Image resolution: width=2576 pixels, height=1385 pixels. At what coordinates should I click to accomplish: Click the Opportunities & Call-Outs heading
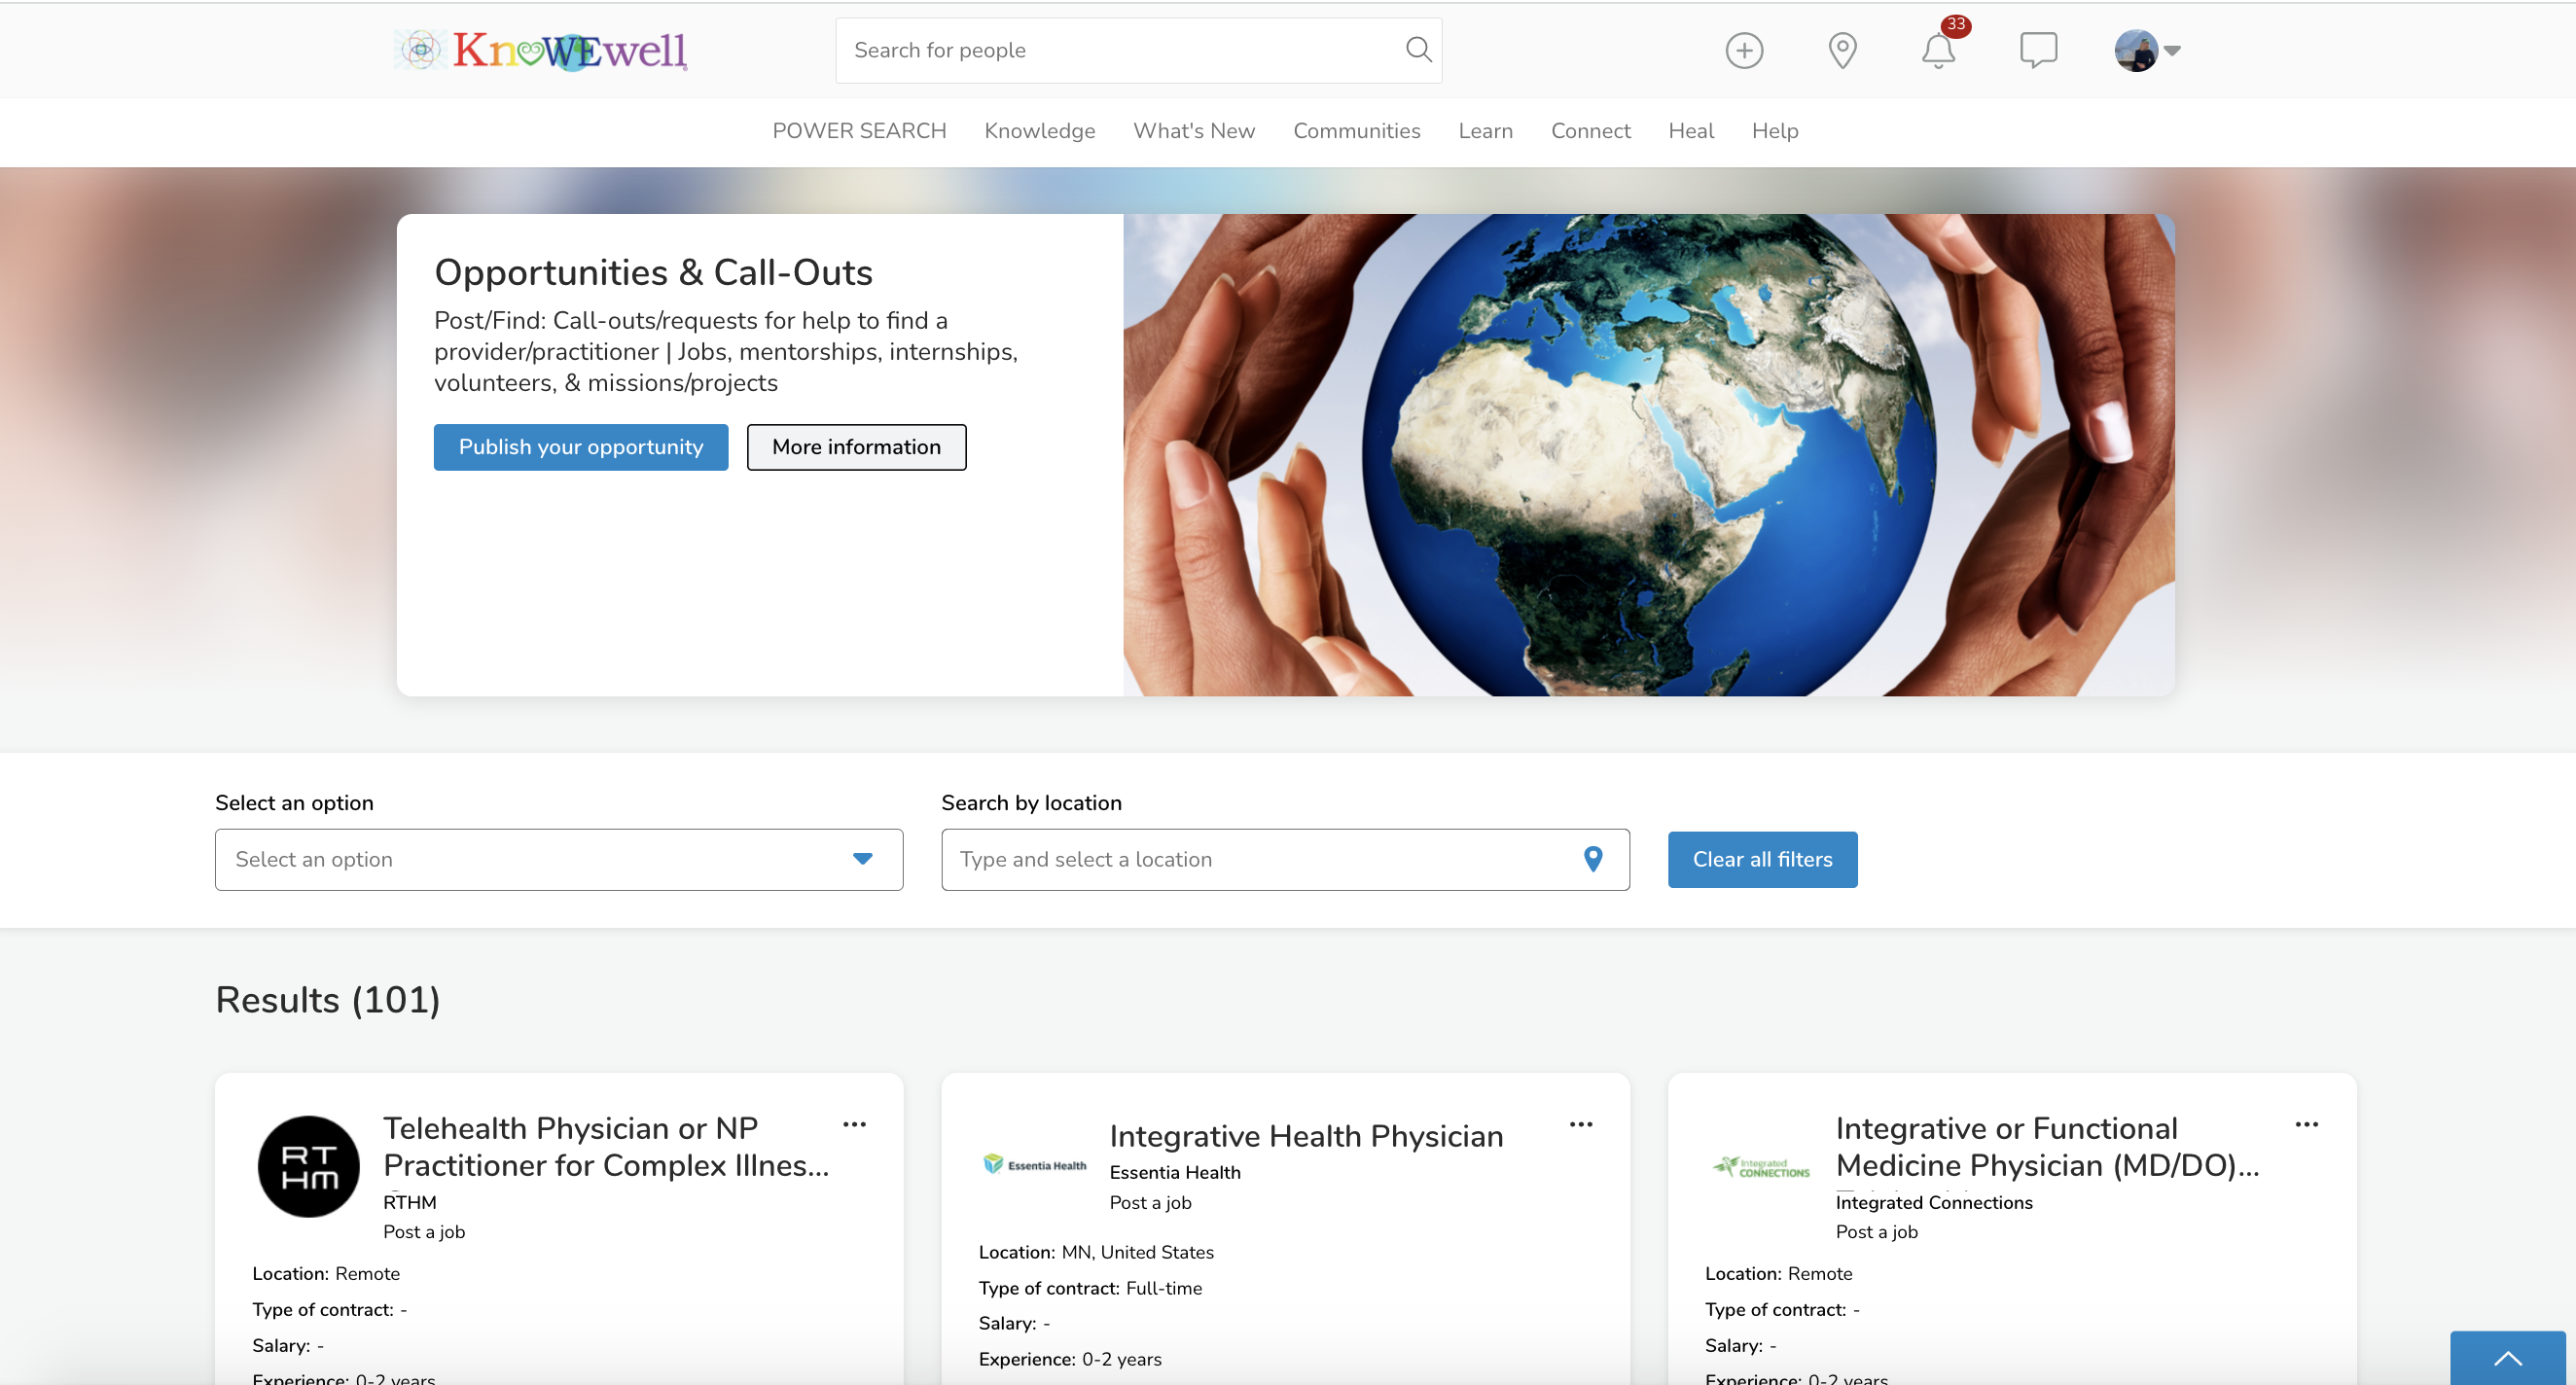pyautogui.click(x=653, y=272)
